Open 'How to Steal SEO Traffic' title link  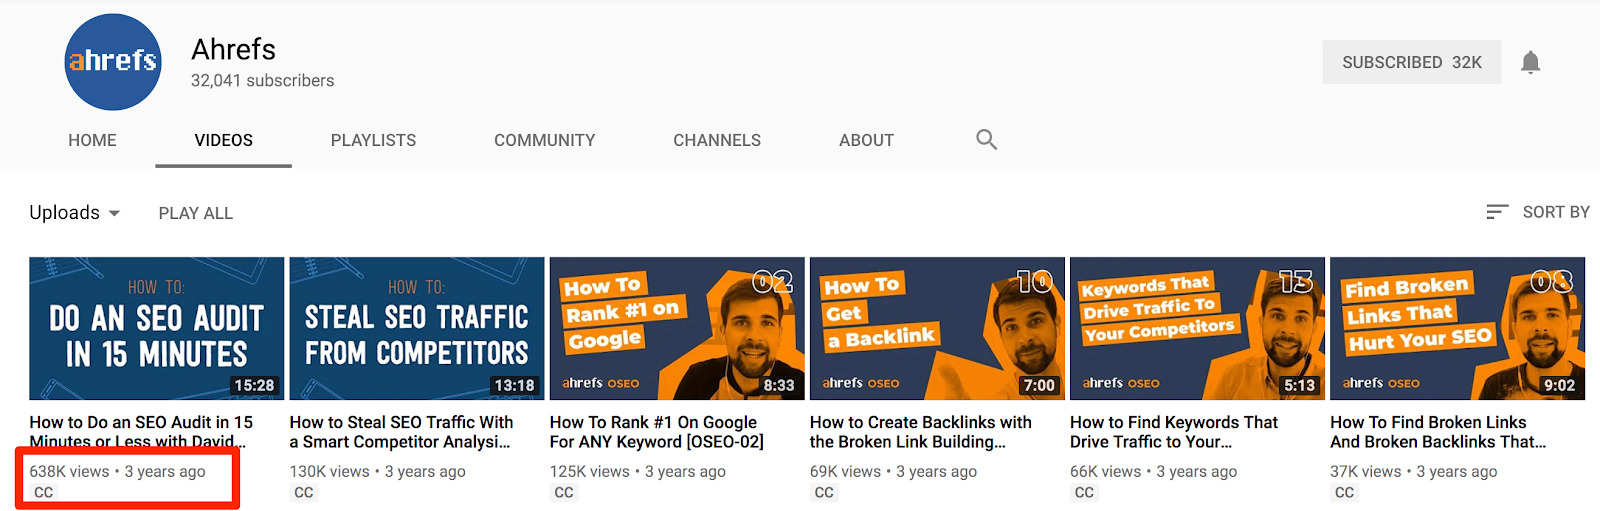[401, 432]
